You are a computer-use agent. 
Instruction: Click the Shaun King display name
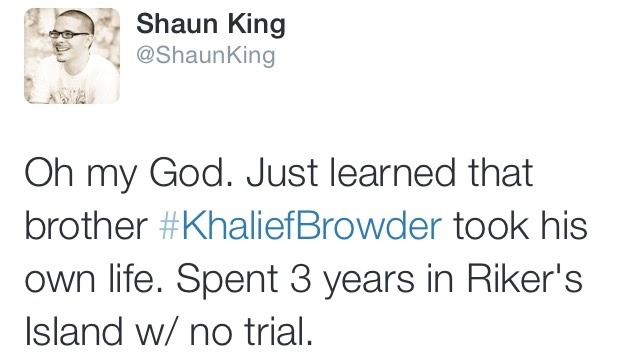(211, 25)
